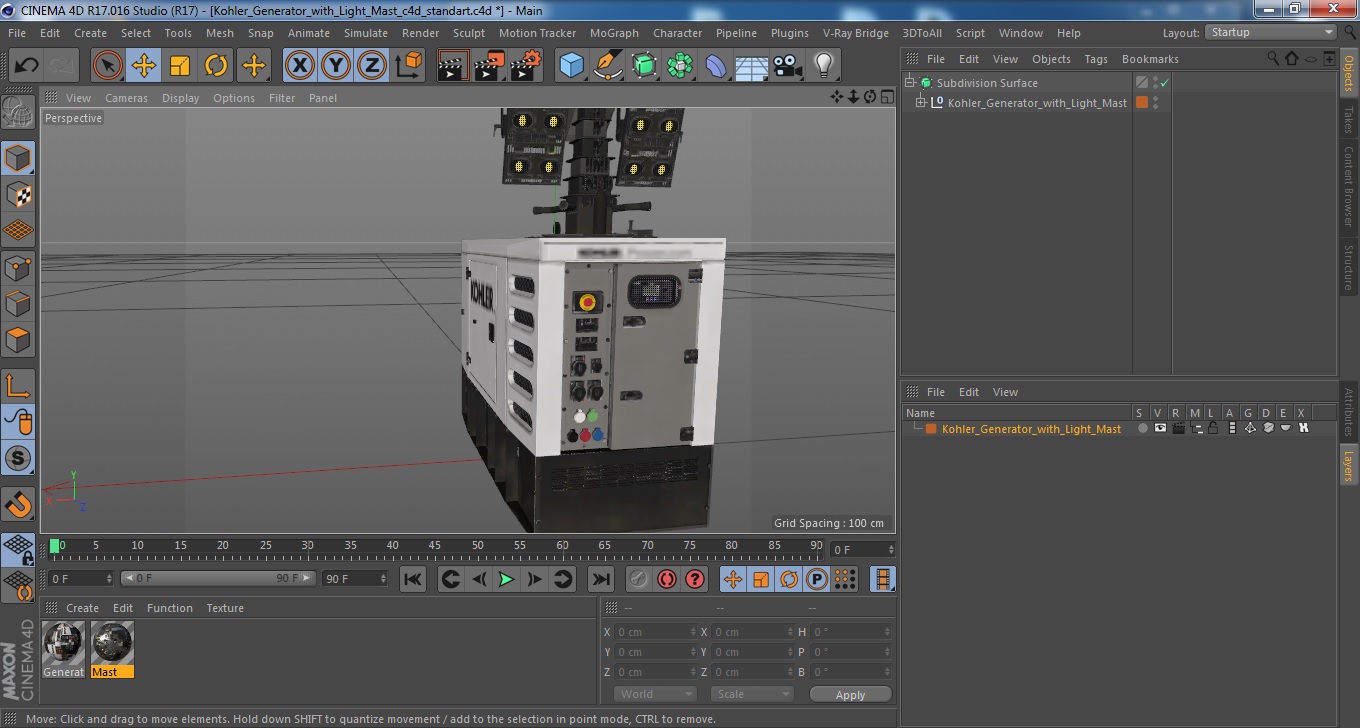Collapse the Subdivision Surface hierarchy

tap(910, 83)
